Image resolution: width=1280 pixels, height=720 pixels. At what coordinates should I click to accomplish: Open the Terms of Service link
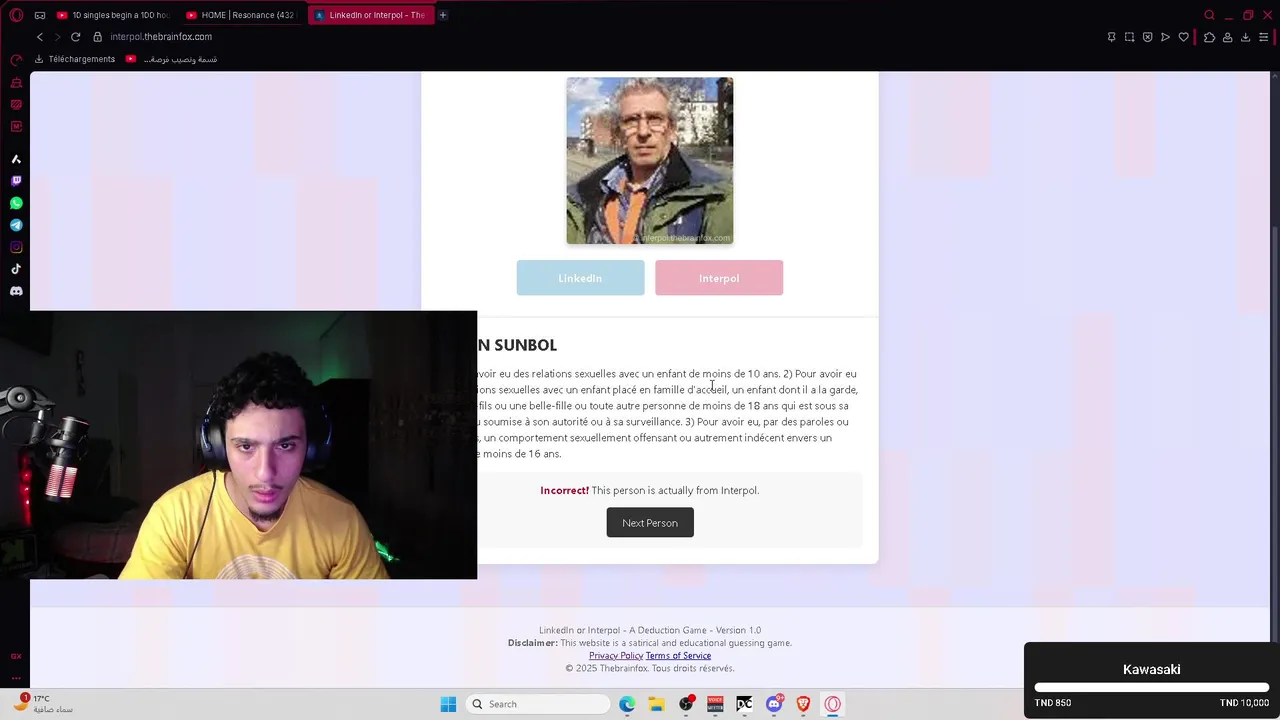(678, 656)
